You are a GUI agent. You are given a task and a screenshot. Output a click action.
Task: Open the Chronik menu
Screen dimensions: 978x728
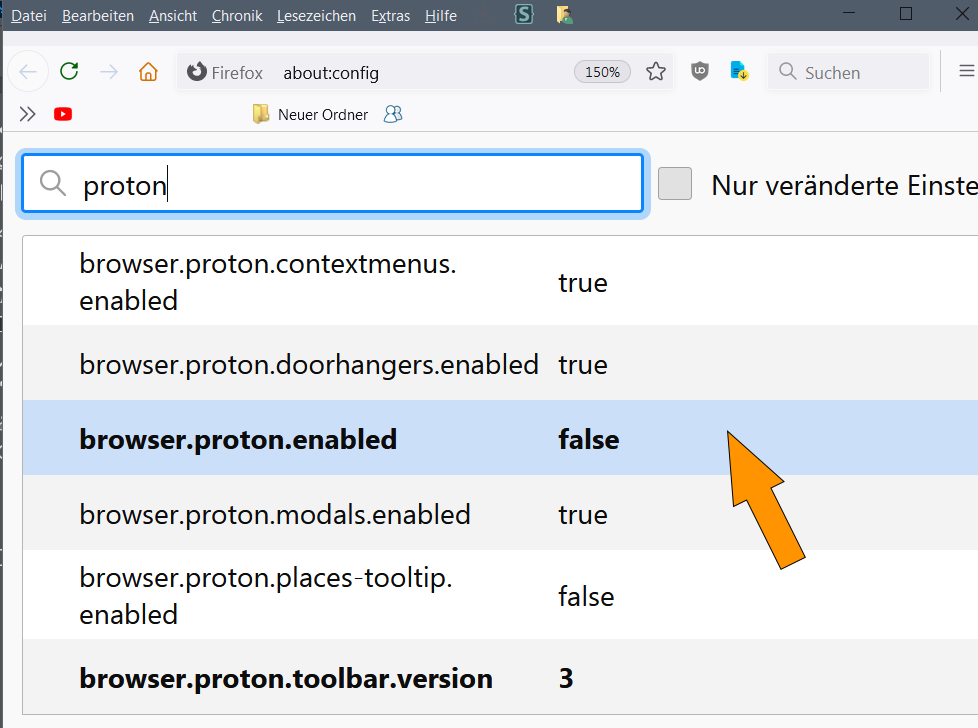coord(236,16)
